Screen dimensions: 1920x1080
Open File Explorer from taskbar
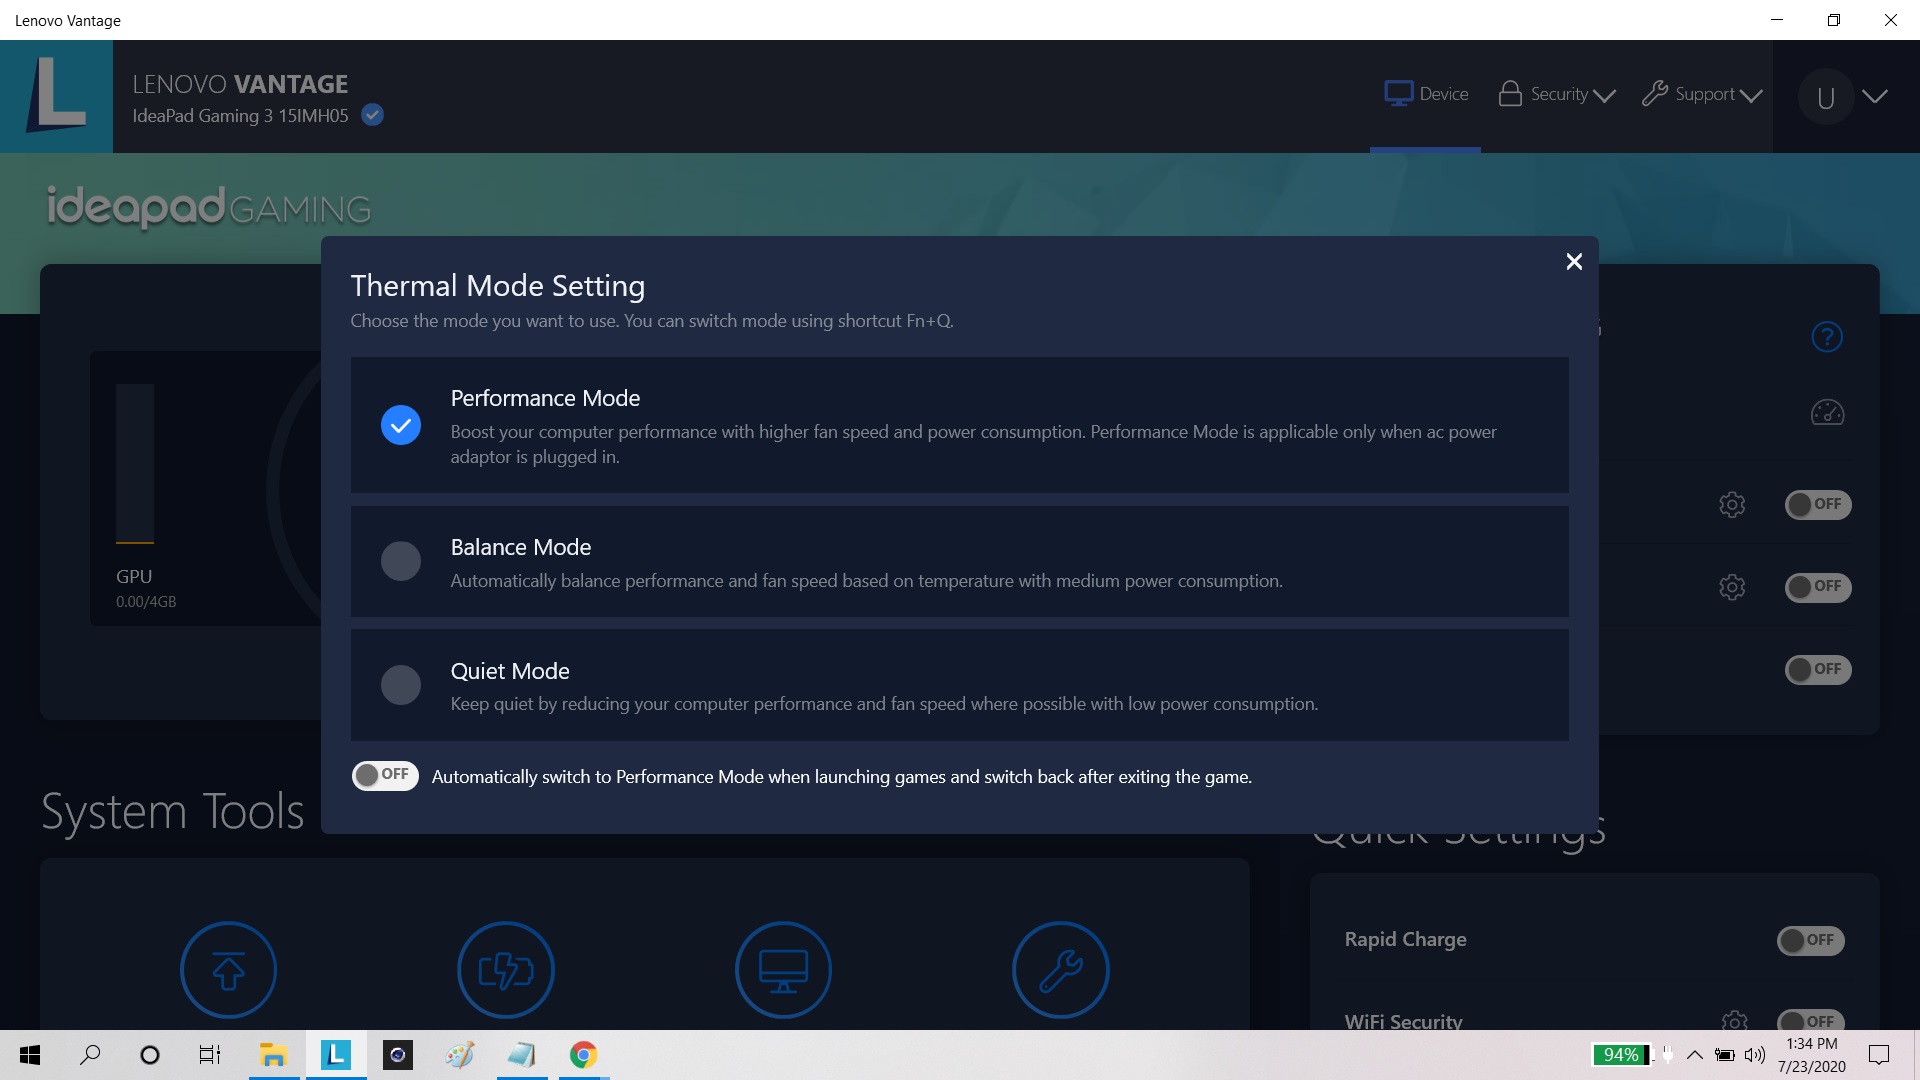pos(273,1055)
